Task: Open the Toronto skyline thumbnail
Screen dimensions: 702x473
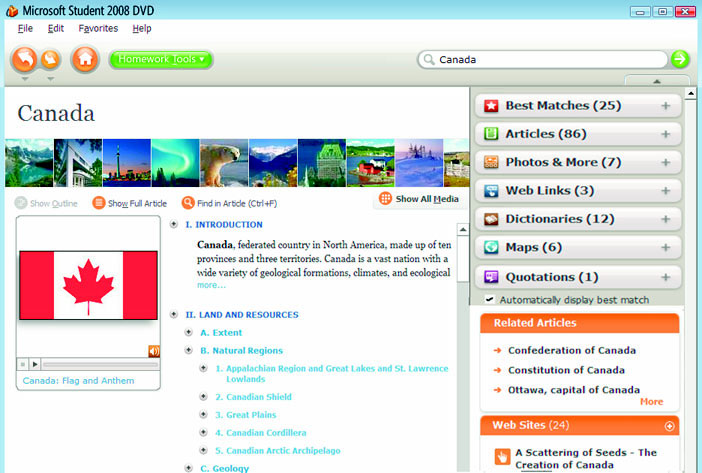Action: 127,162
